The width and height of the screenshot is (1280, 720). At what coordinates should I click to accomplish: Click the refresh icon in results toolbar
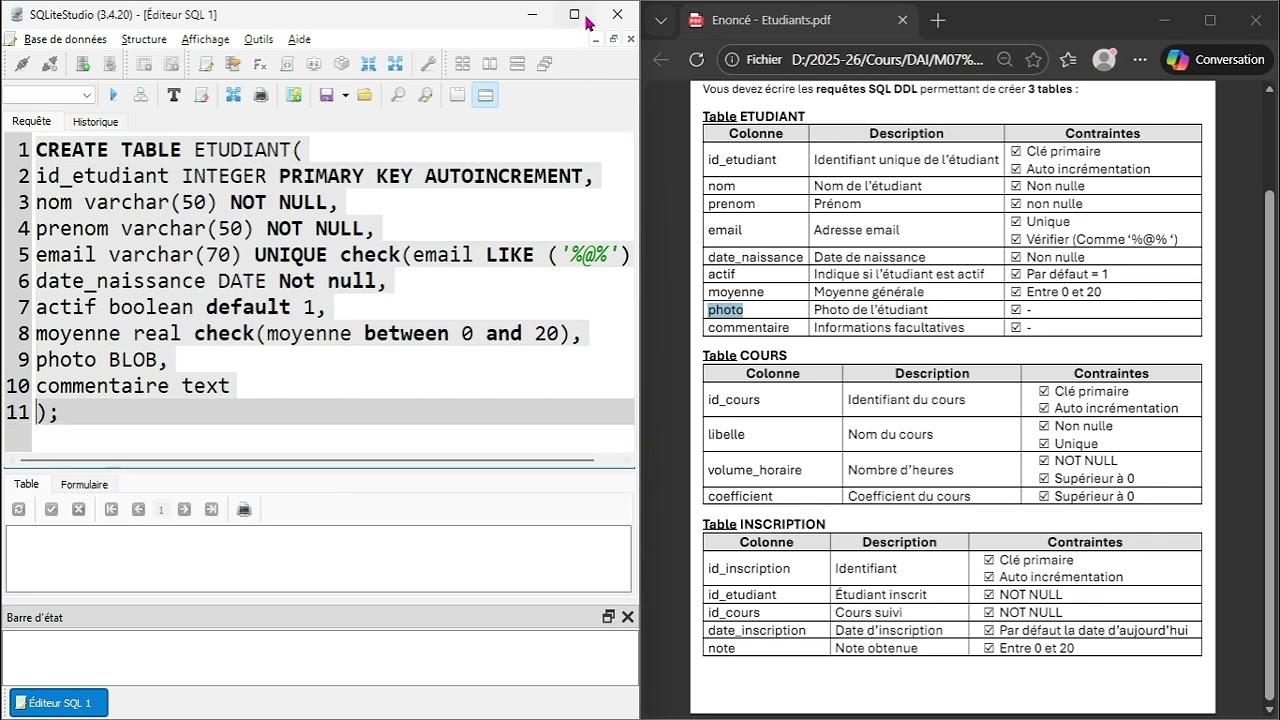[x=18, y=510]
